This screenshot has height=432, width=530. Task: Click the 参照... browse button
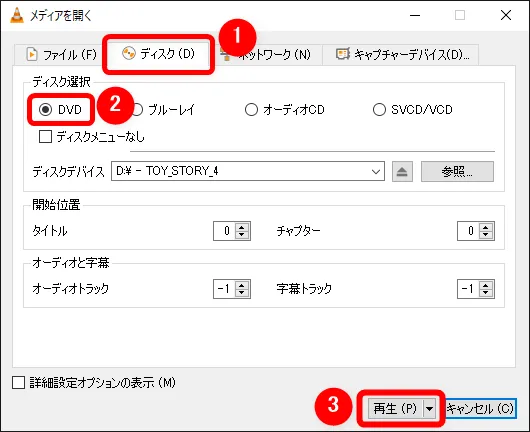(x=457, y=172)
